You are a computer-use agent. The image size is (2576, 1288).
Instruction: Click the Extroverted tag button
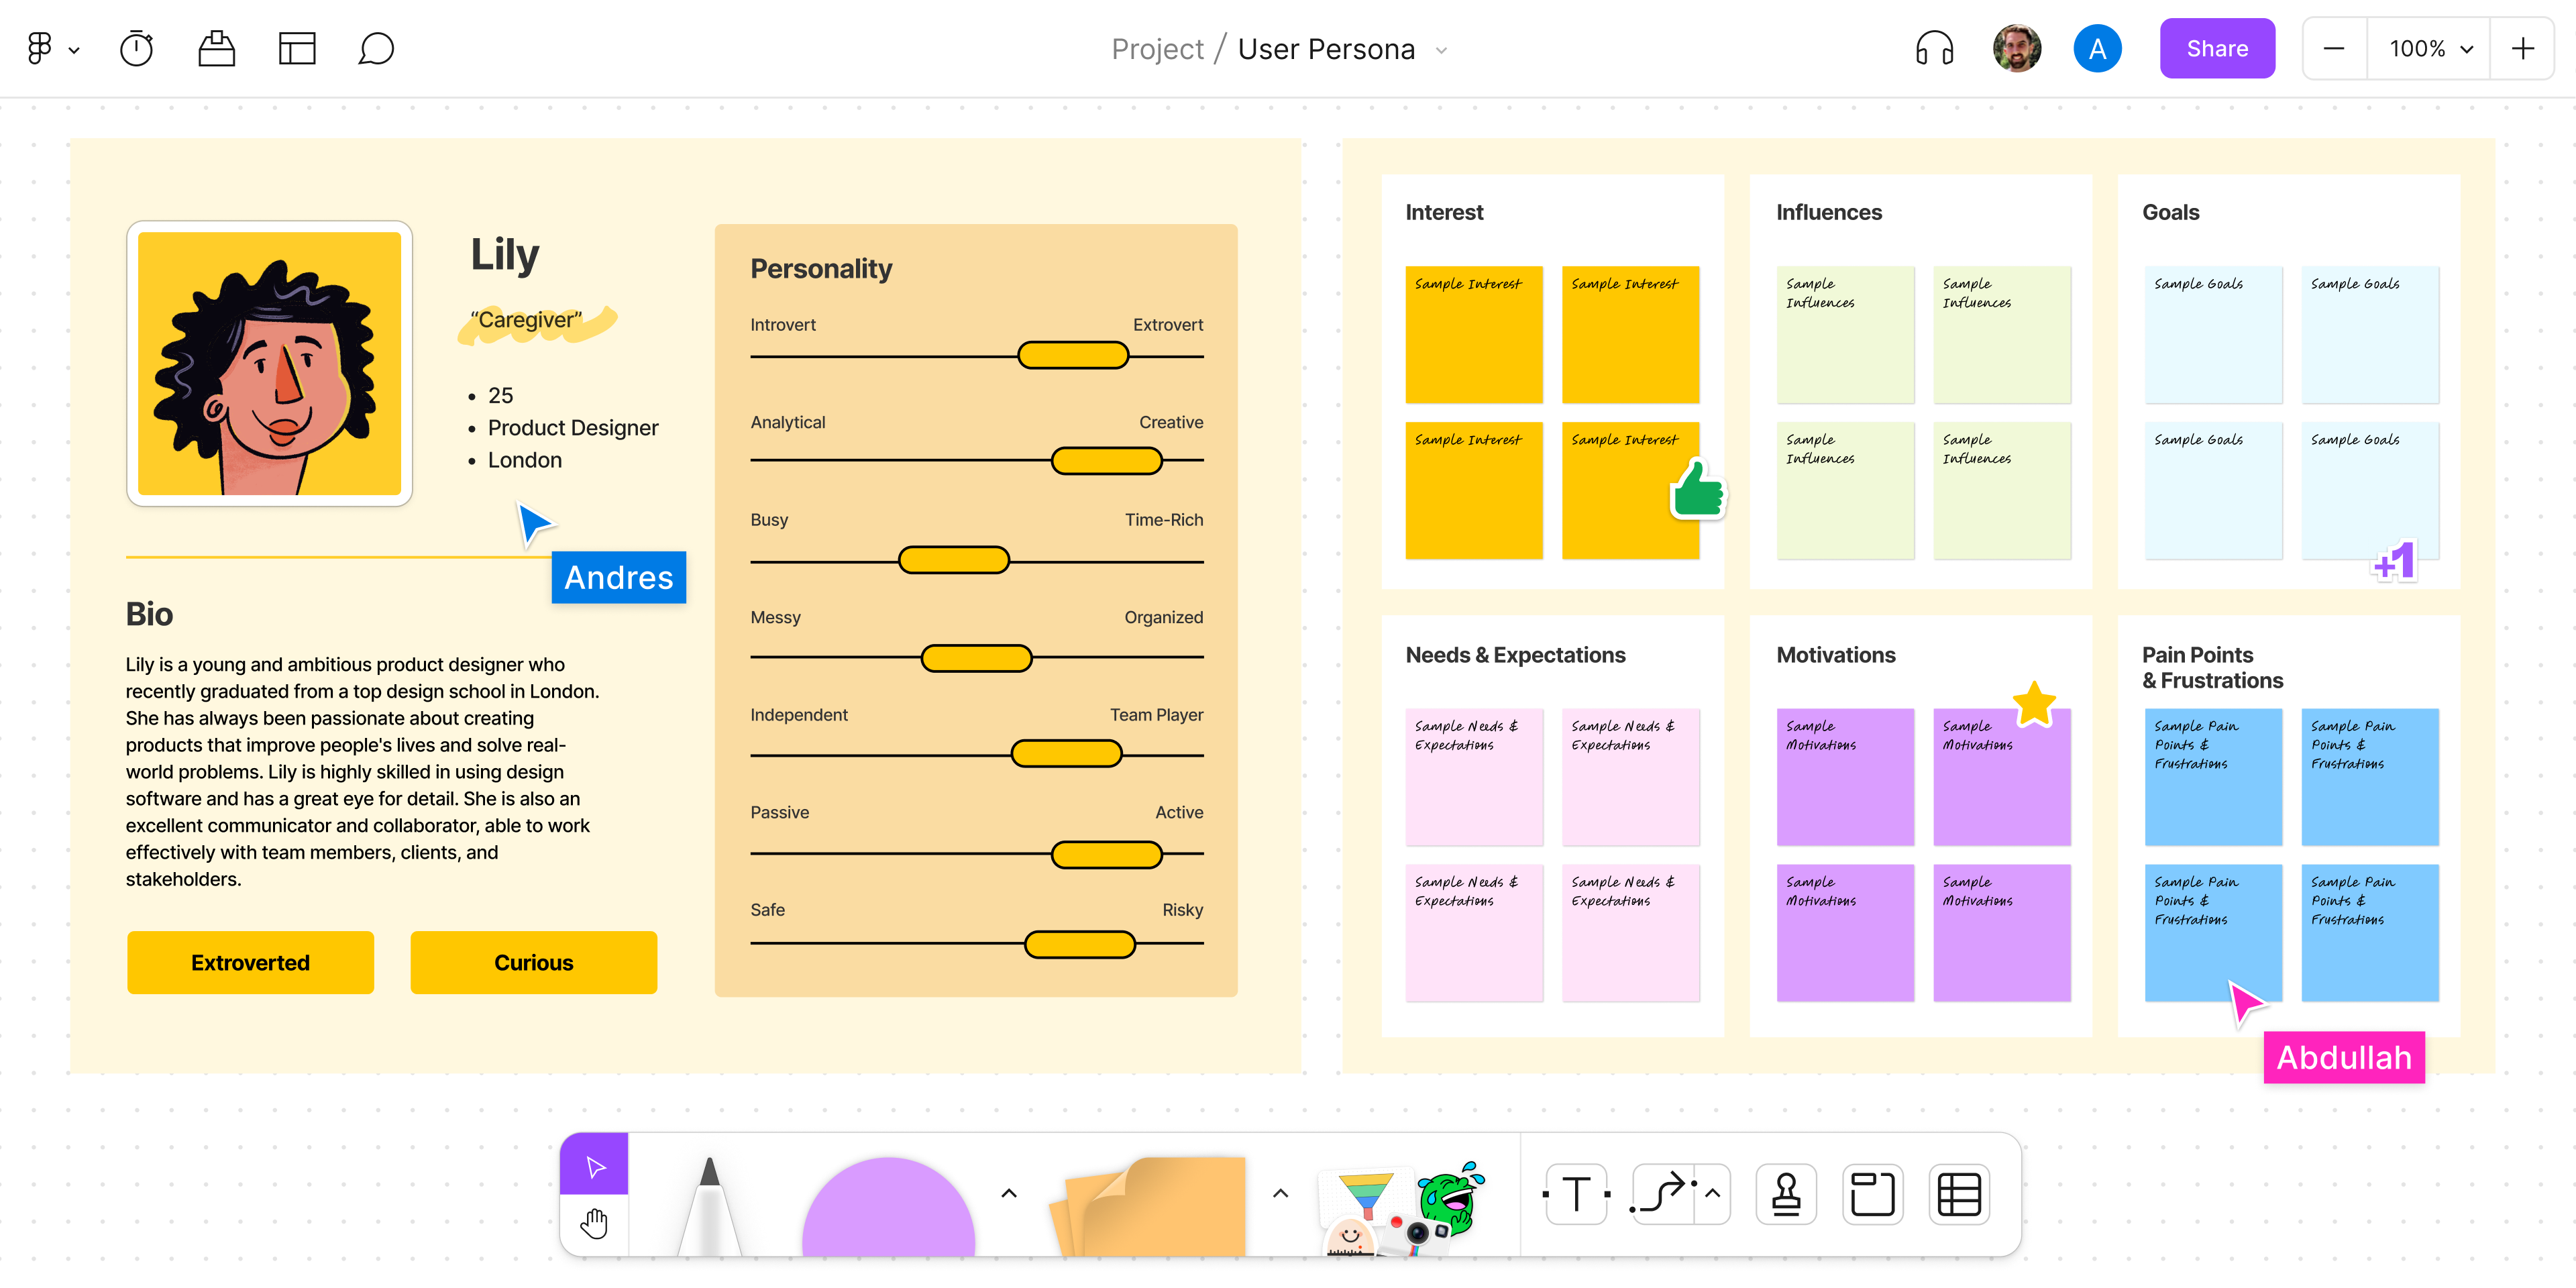click(x=250, y=962)
